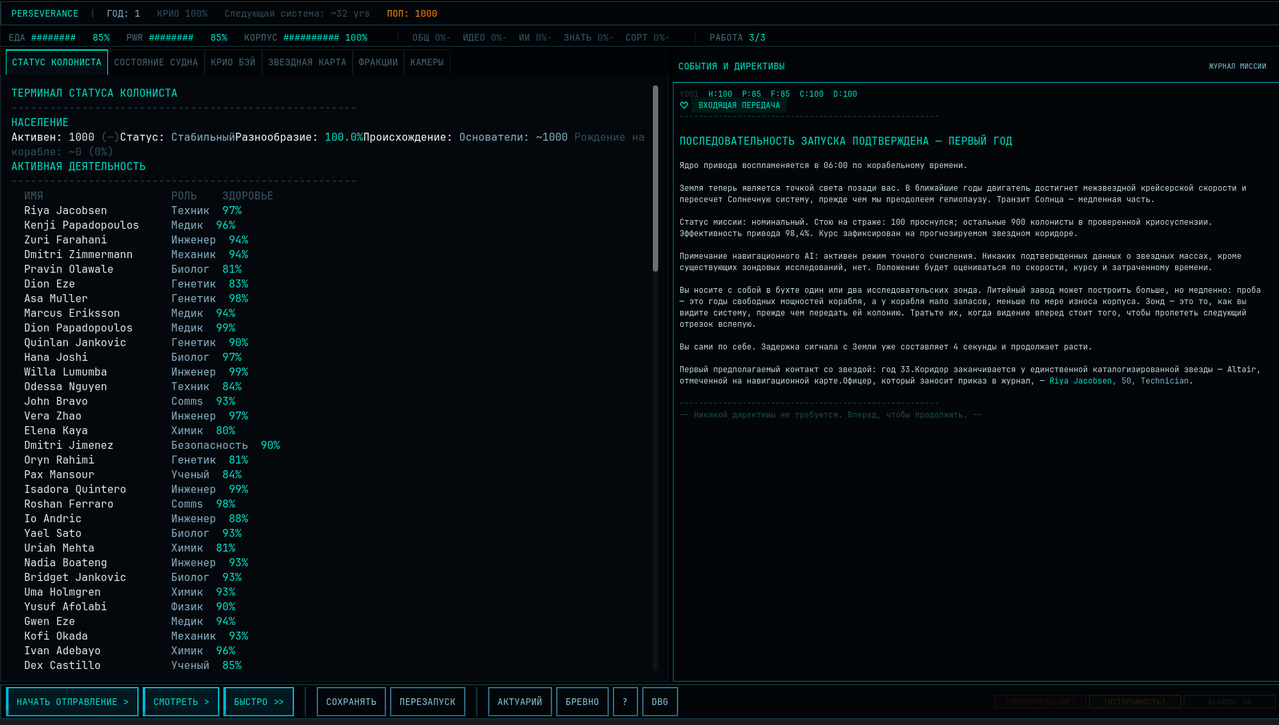Click the ОСТОРОЖНОСТЬ caution indicator
This screenshot has width=1279, height=725.
[x=1135, y=702]
